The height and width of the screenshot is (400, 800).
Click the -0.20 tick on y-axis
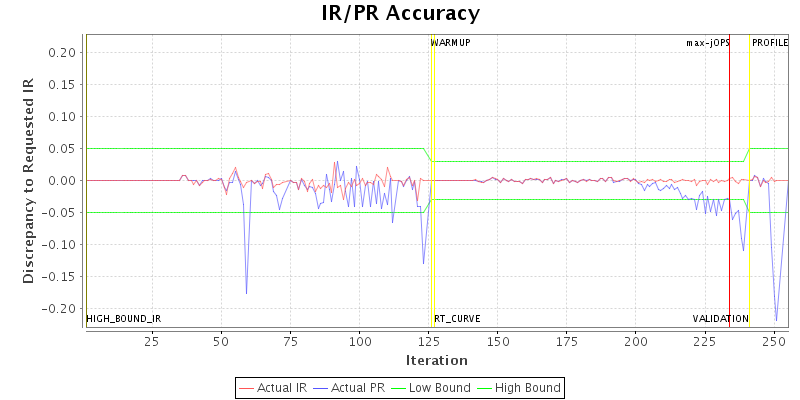(63, 308)
